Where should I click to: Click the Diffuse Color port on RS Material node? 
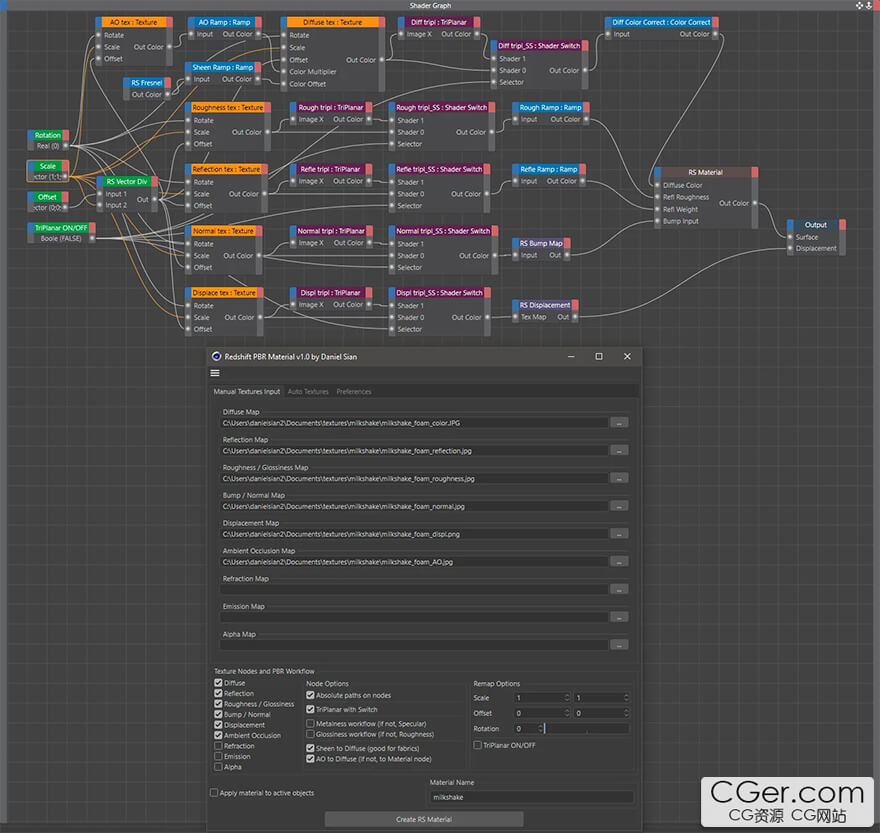click(x=657, y=185)
